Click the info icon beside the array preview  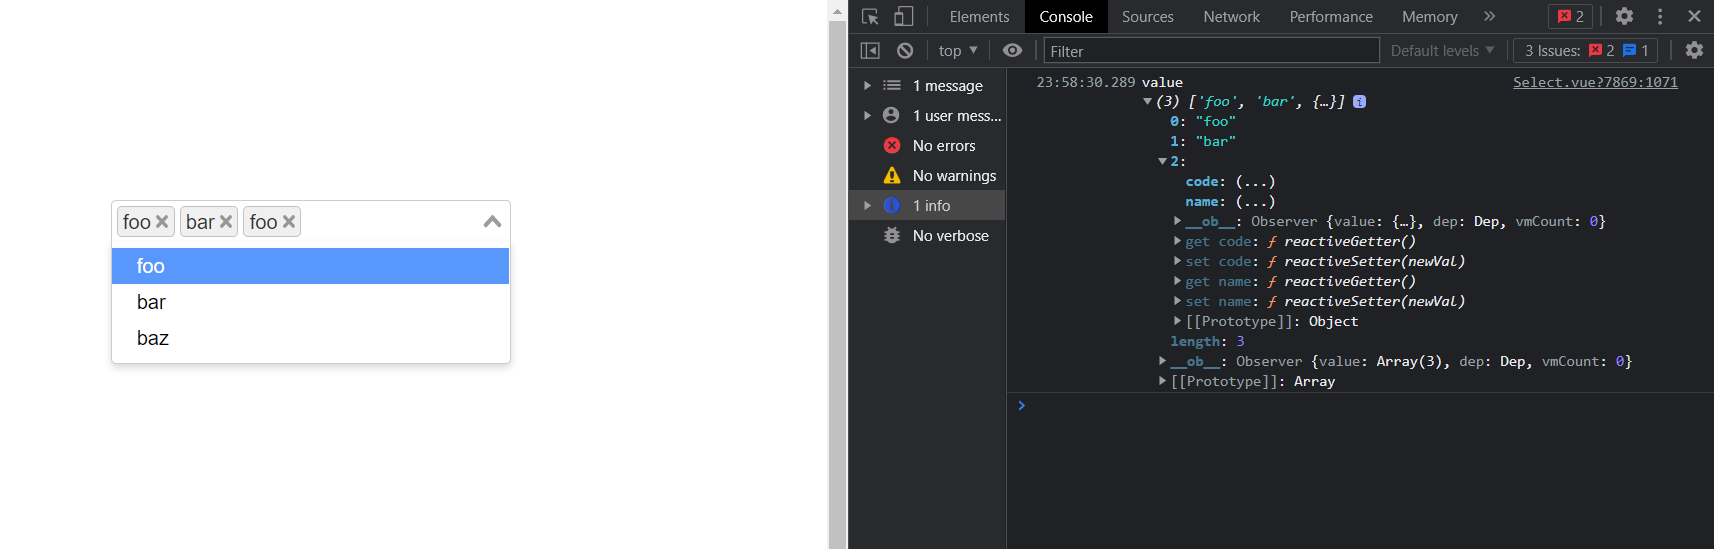click(1359, 102)
